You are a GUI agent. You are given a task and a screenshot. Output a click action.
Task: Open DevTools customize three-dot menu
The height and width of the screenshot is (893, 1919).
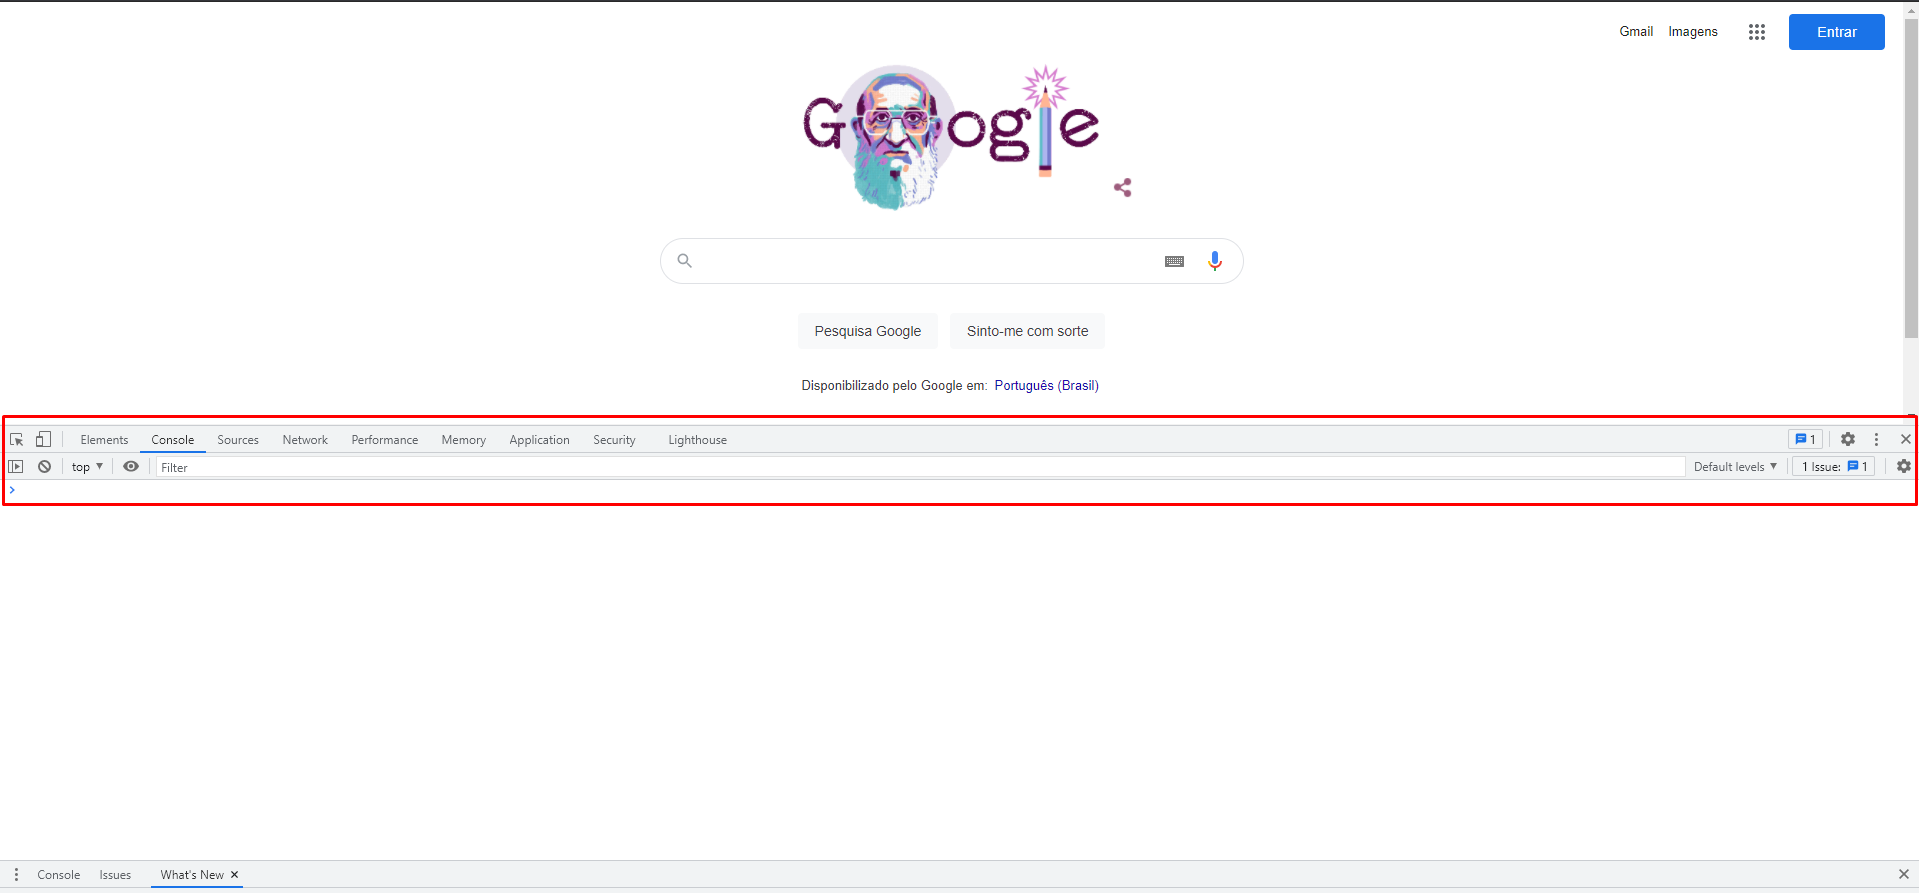coord(1876,439)
